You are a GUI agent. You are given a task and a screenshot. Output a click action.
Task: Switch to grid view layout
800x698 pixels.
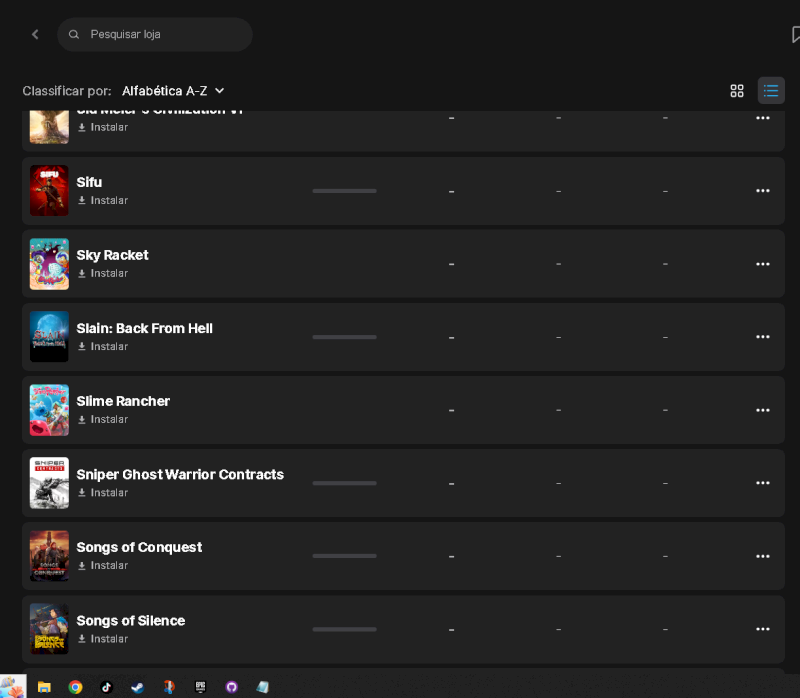(x=737, y=91)
